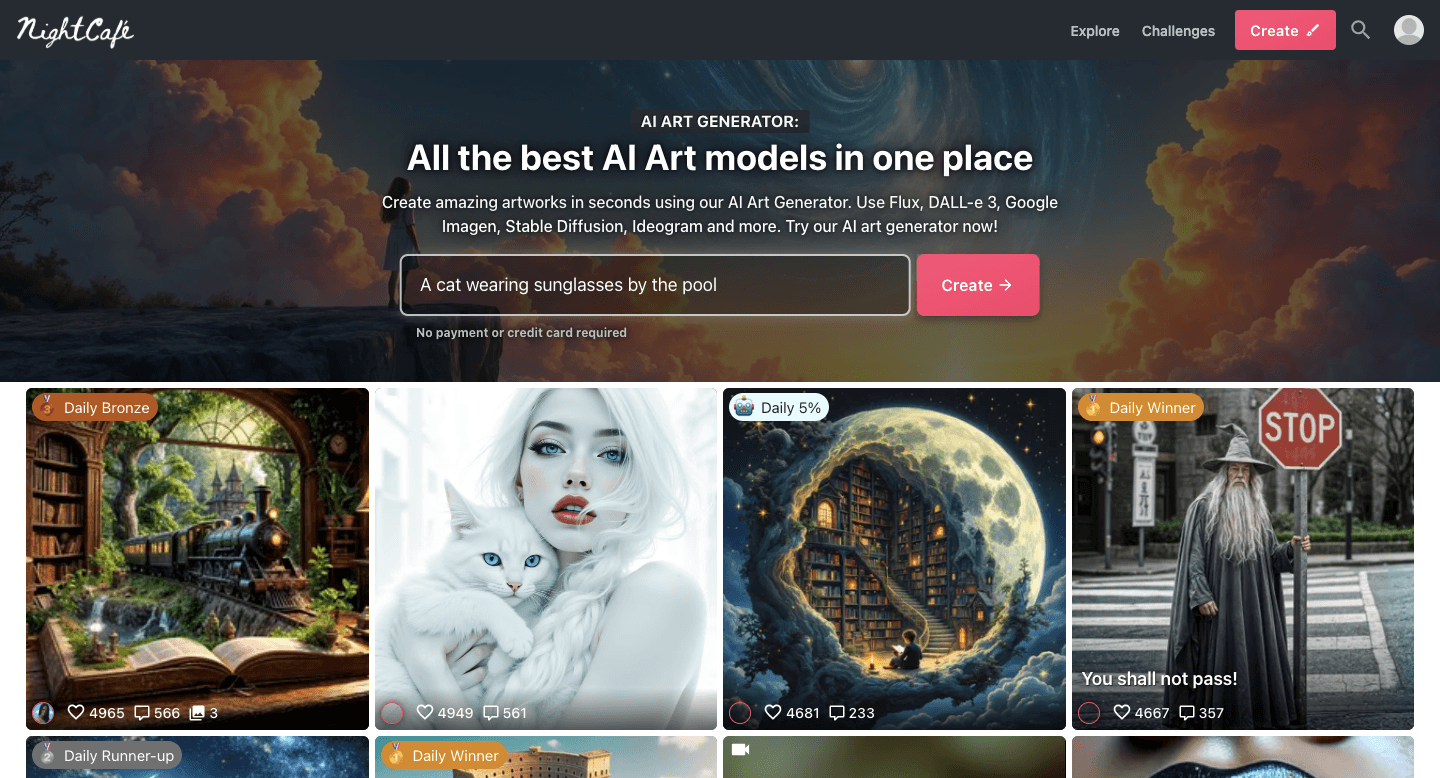Open comments on the wizard stop sign artwork
The height and width of the screenshot is (778, 1440).
(1187, 713)
